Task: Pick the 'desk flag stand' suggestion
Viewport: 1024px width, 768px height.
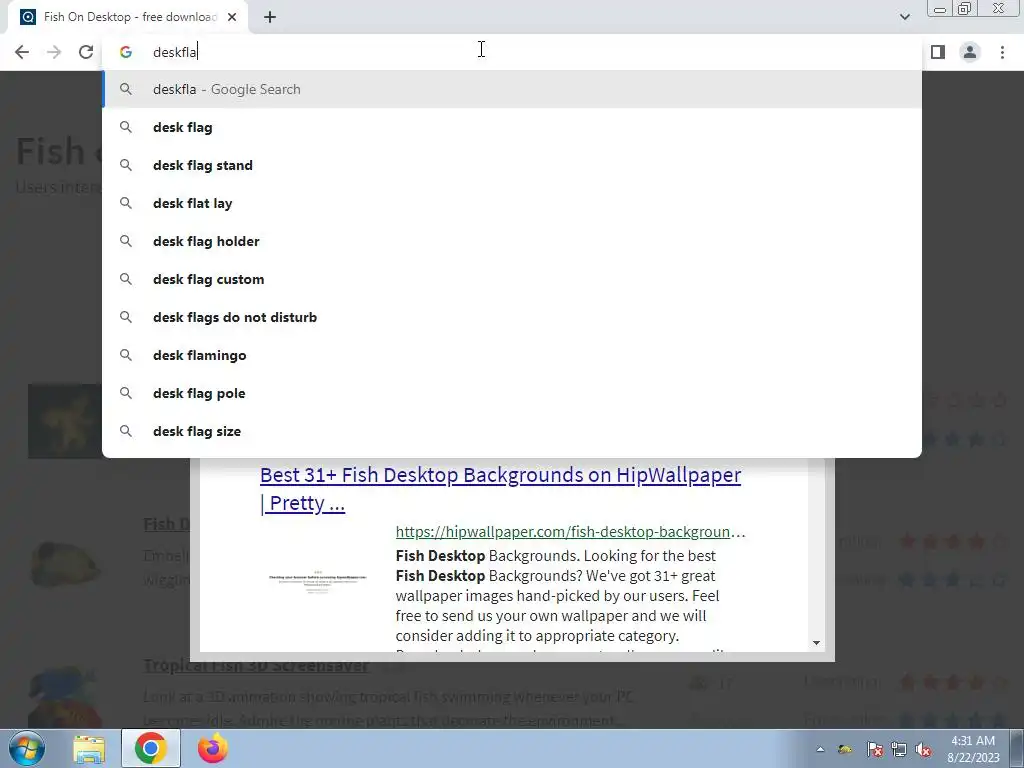Action: (512, 165)
